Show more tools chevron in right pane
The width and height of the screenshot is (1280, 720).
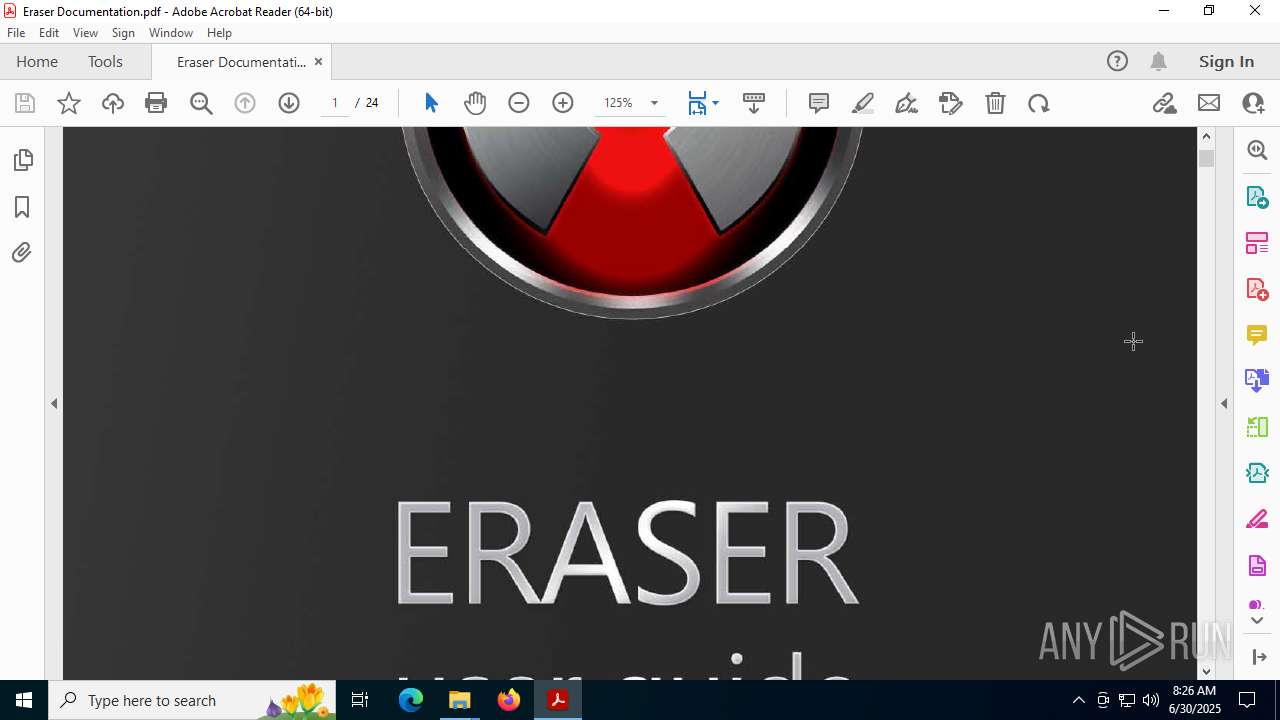coord(1257,621)
